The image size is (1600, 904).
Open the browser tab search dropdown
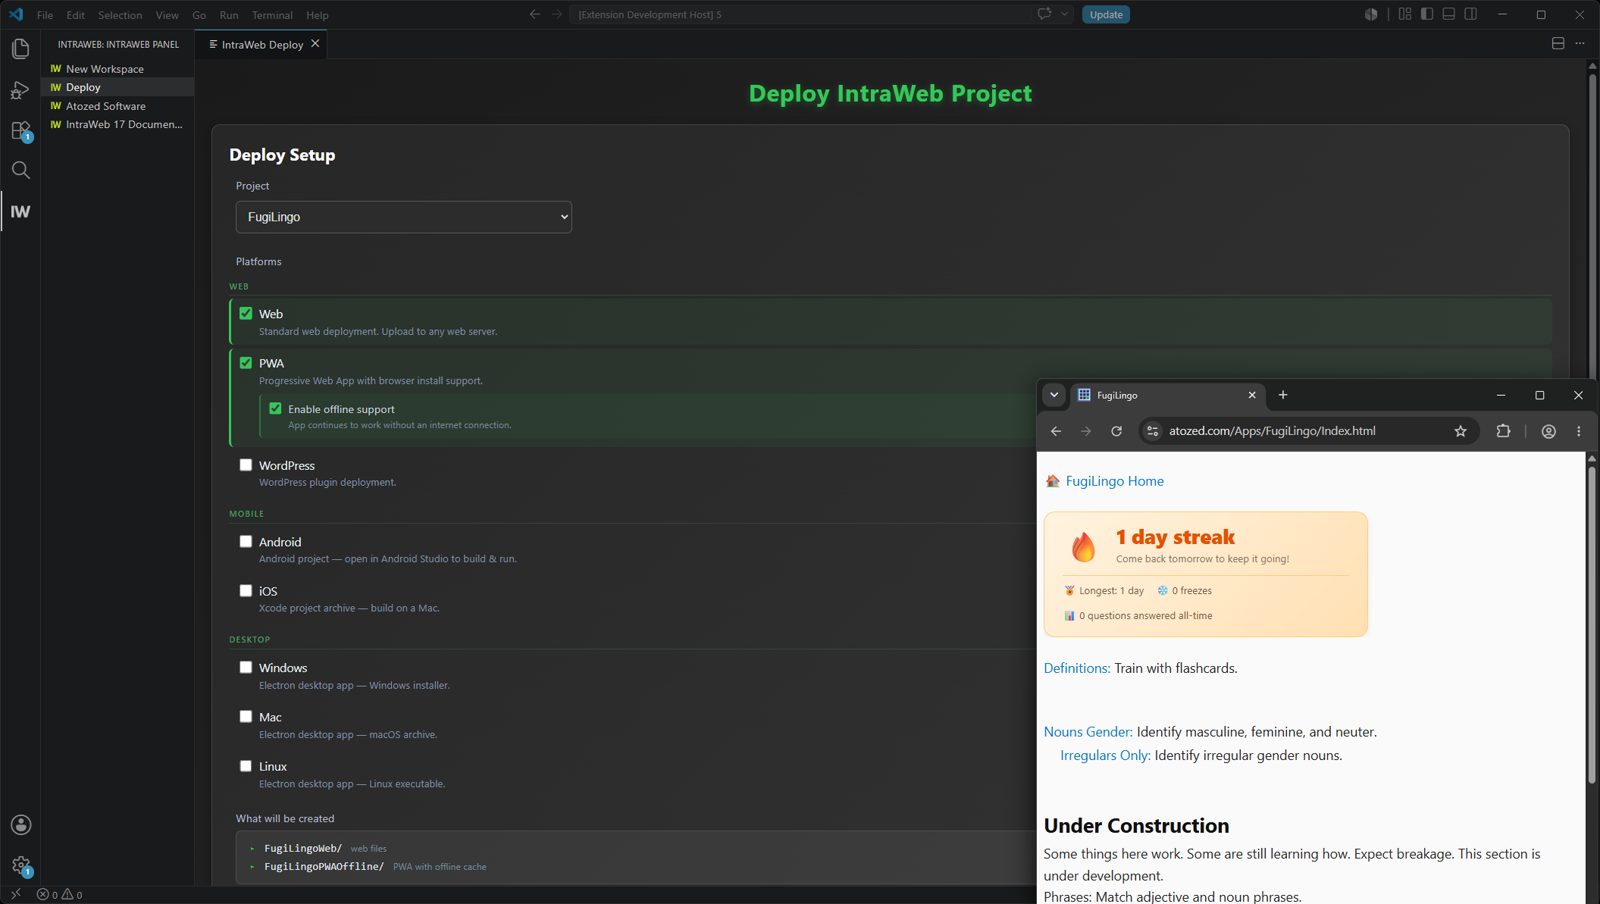coord(1054,395)
